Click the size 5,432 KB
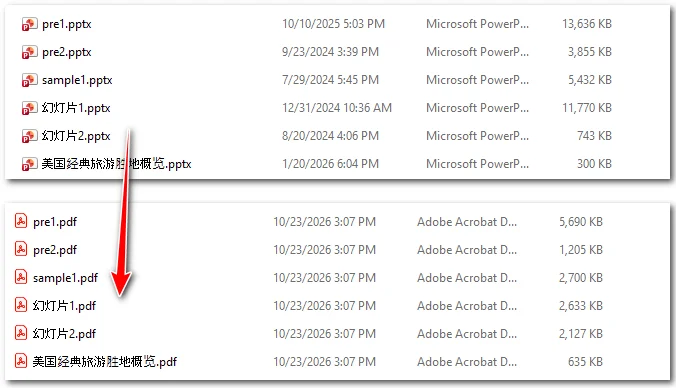 tap(589, 80)
